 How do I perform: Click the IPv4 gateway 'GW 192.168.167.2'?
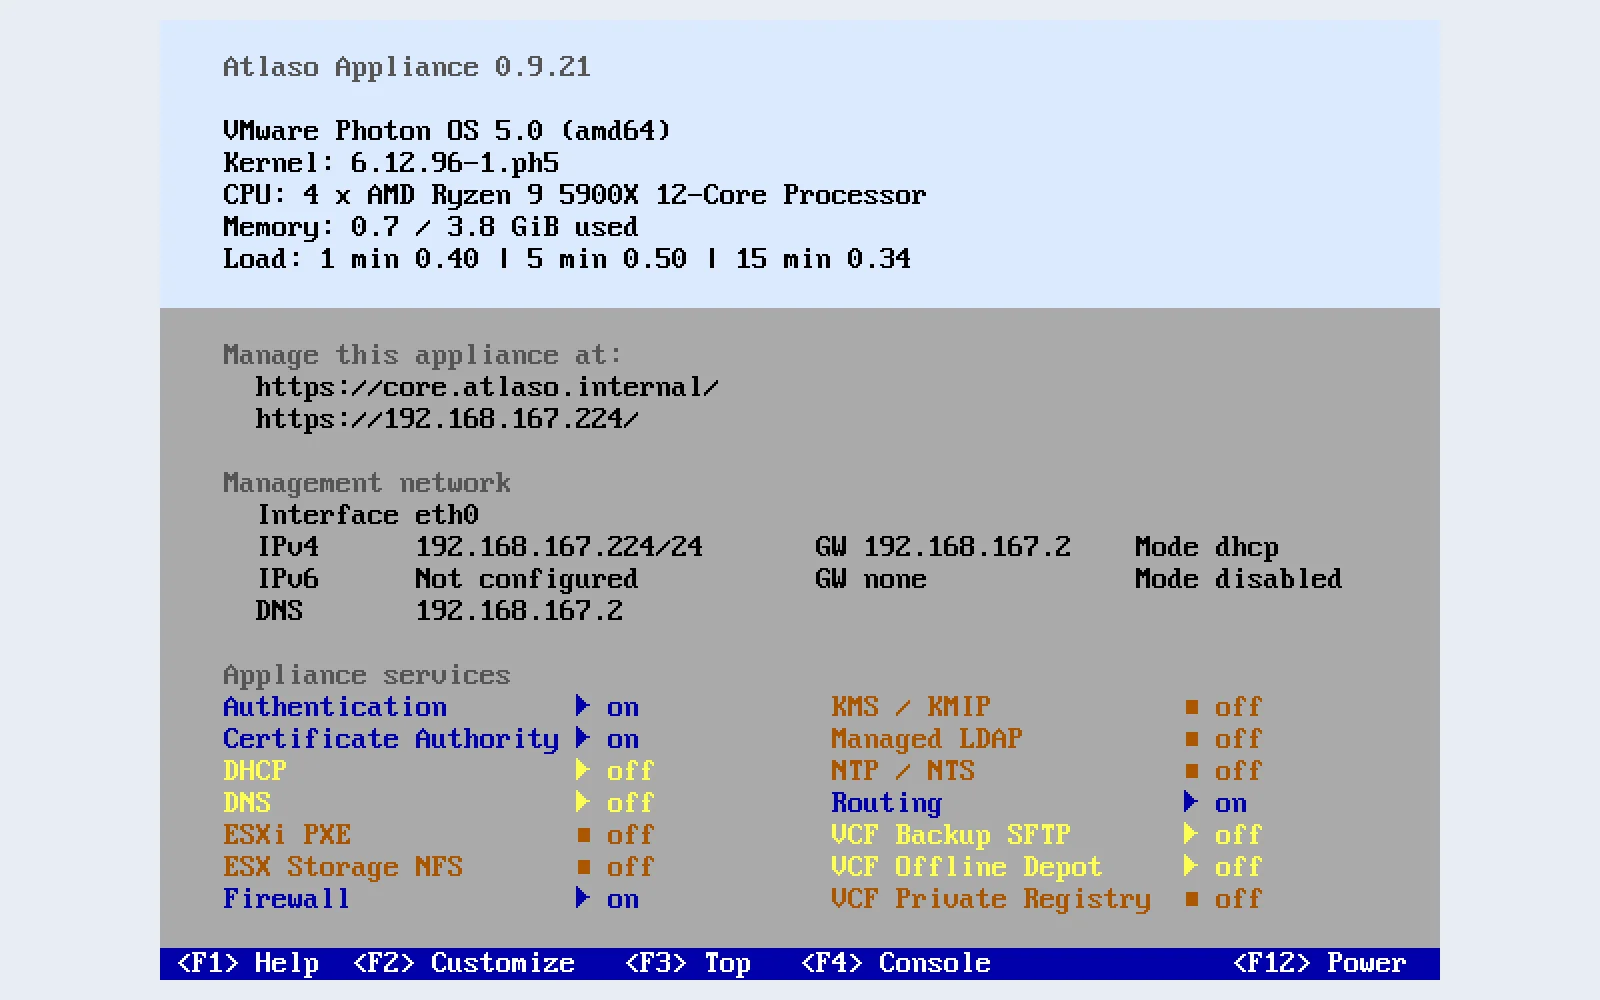point(943,546)
